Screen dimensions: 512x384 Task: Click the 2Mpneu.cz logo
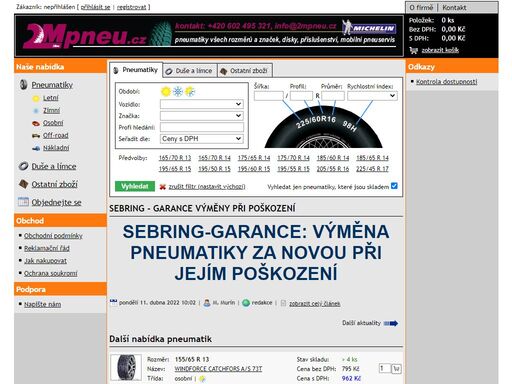click(85, 36)
